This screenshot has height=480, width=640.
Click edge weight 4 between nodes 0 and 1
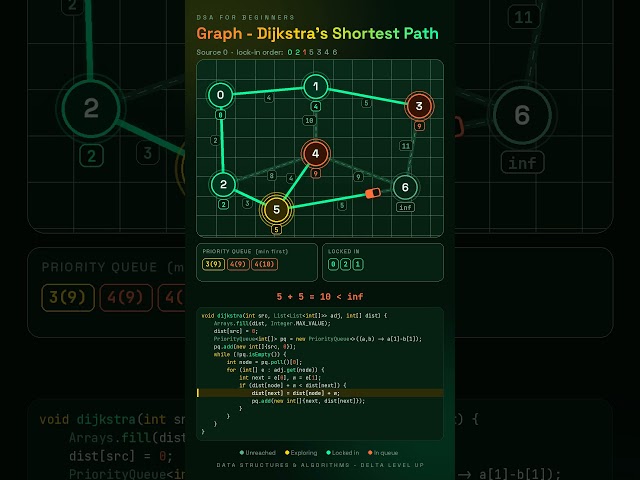(269, 98)
